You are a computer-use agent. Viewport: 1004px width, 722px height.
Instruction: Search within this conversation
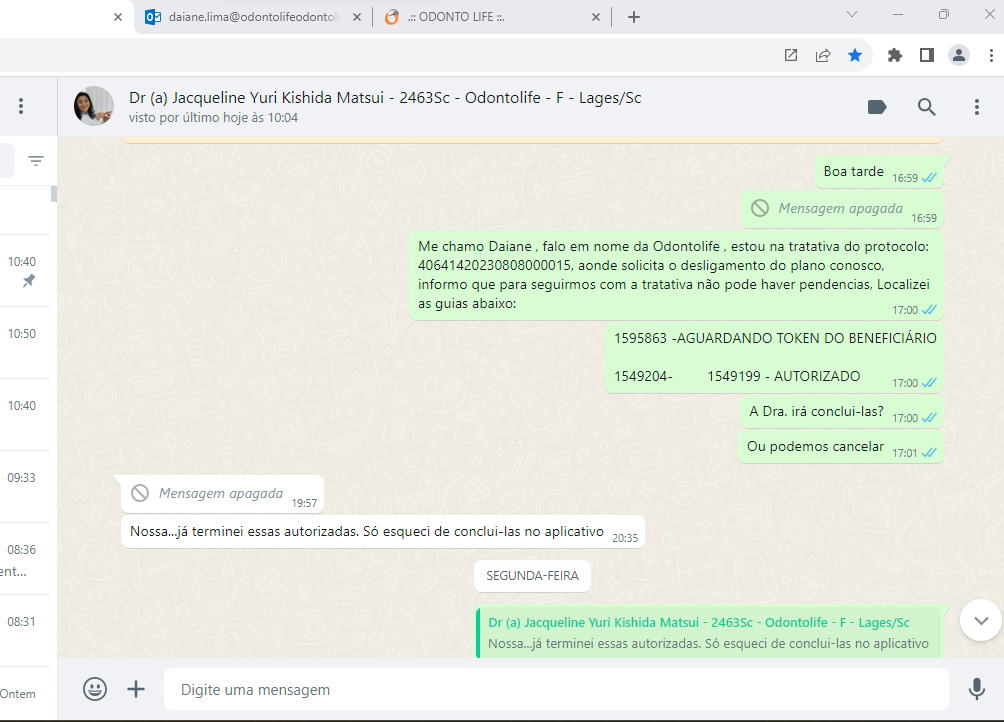tap(927, 107)
